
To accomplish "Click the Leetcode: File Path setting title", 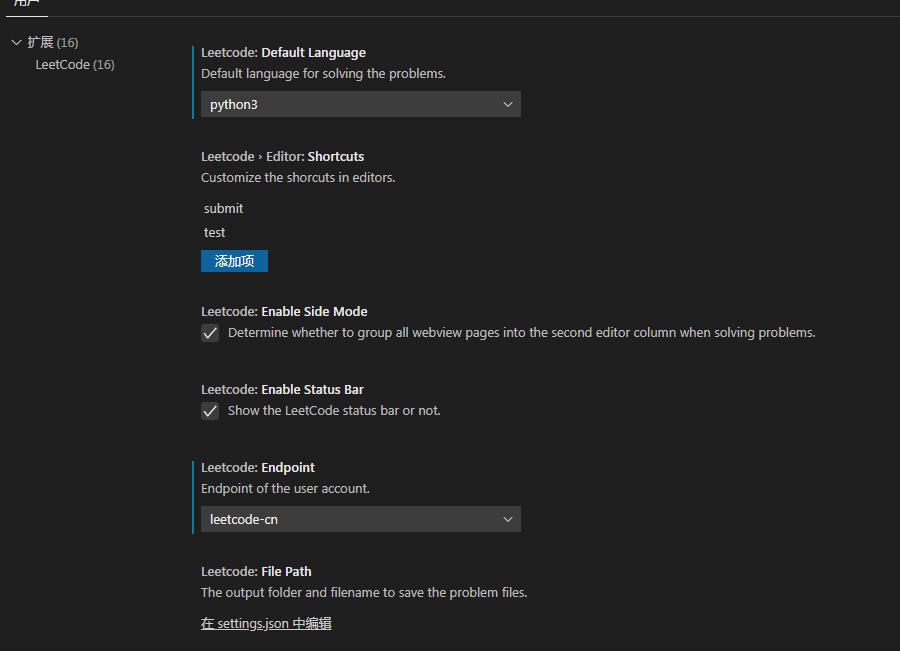I will pos(256,571).
